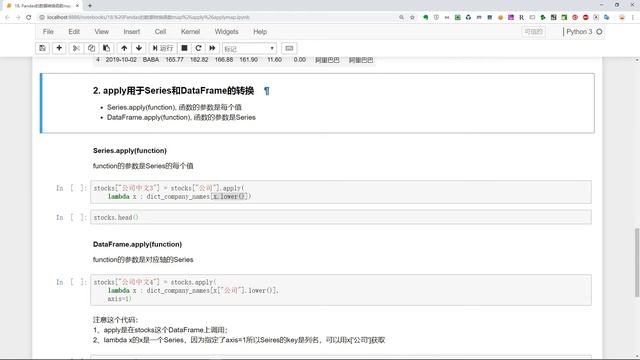Bookmark this page with star icon

(x=412, y=17)
